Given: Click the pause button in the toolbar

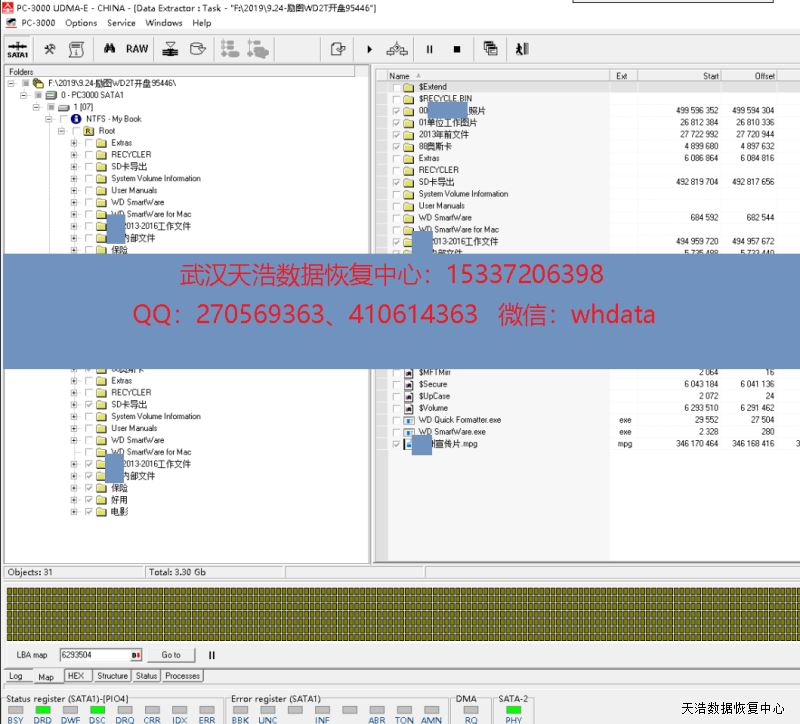Looking at the screenshot, I should (430, 48).
